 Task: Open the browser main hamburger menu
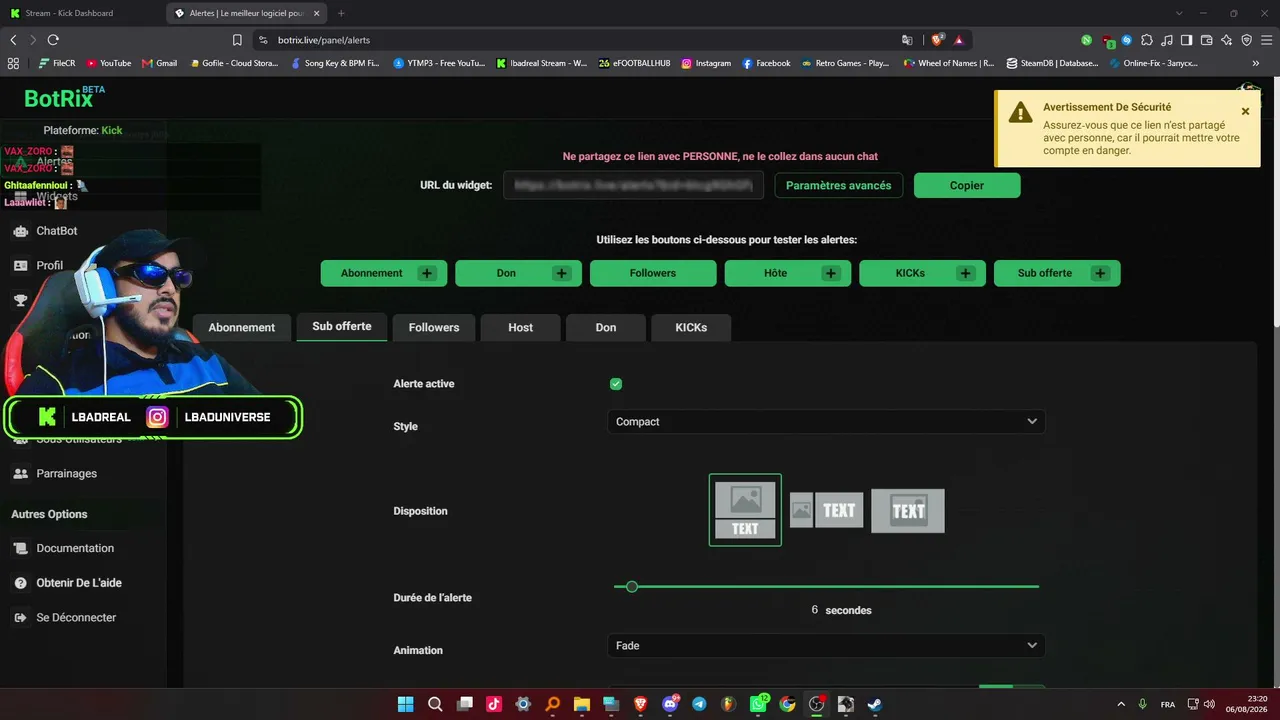pyautogui.click(x=1267, y=40)
